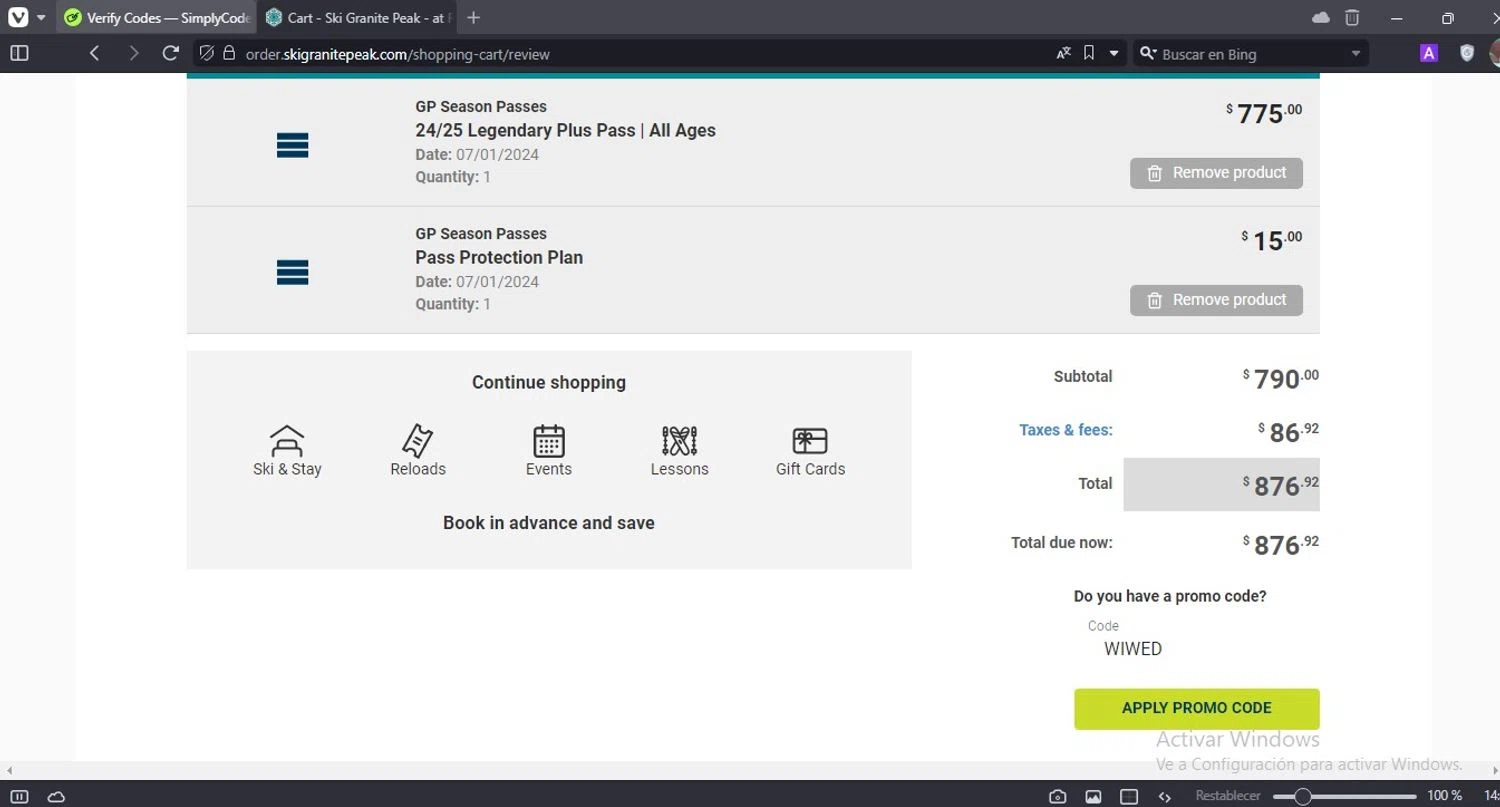Image resolution: width=1500 pixels, height=807 pixels.
Task: Open the Gift Cards icon
Action: pos(810,441)
